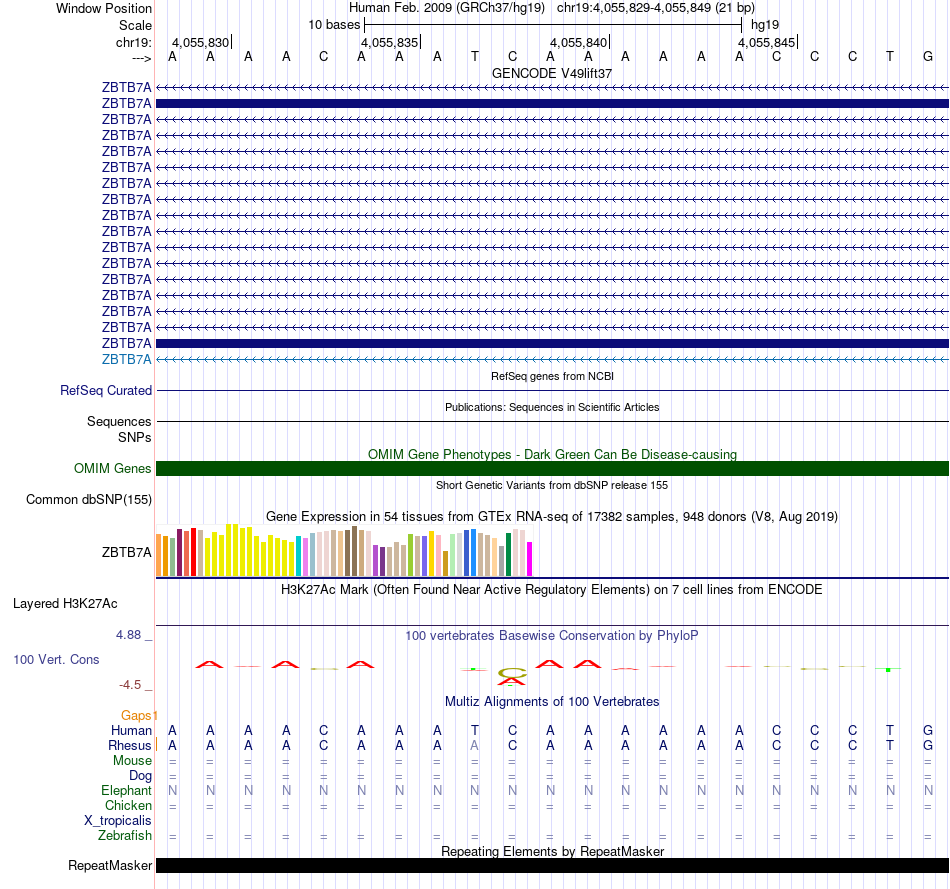Open 'Publications: Sequences in Scientific Articles' title
Screen dimensions: 950x889
552,407
